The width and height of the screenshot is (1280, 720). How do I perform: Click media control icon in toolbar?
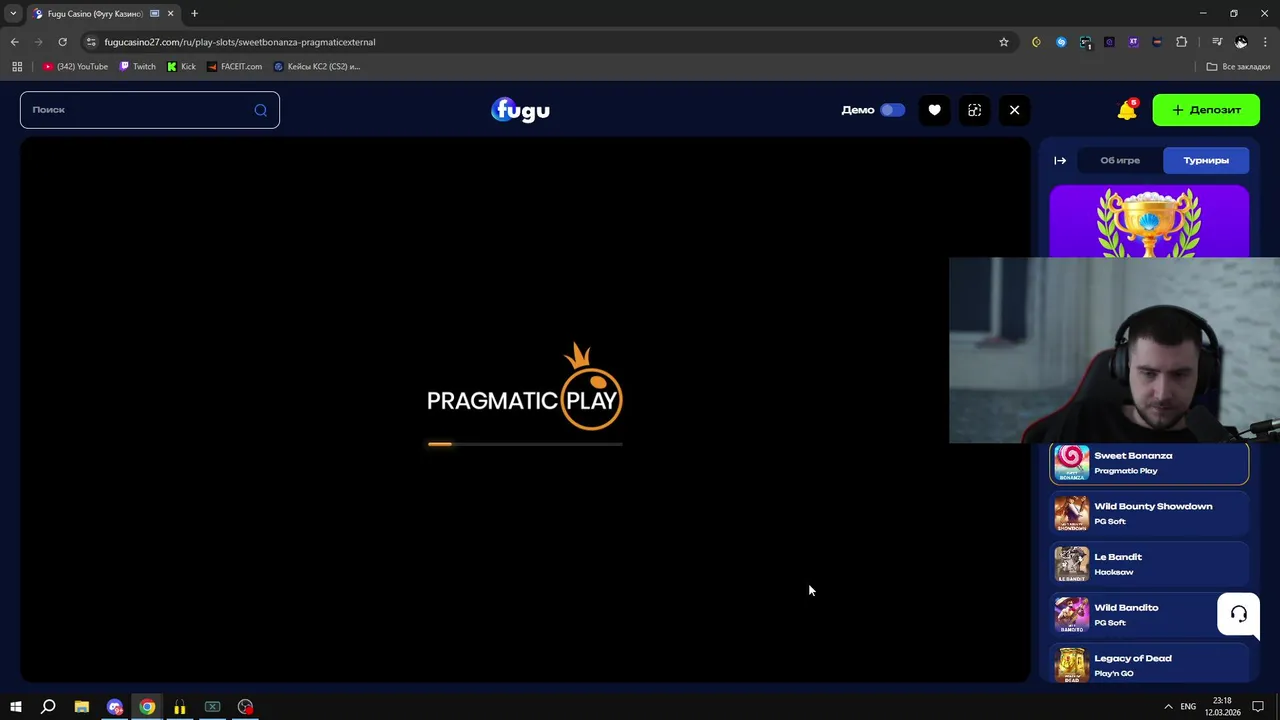pyautogui.click(x=1217, y=42)
